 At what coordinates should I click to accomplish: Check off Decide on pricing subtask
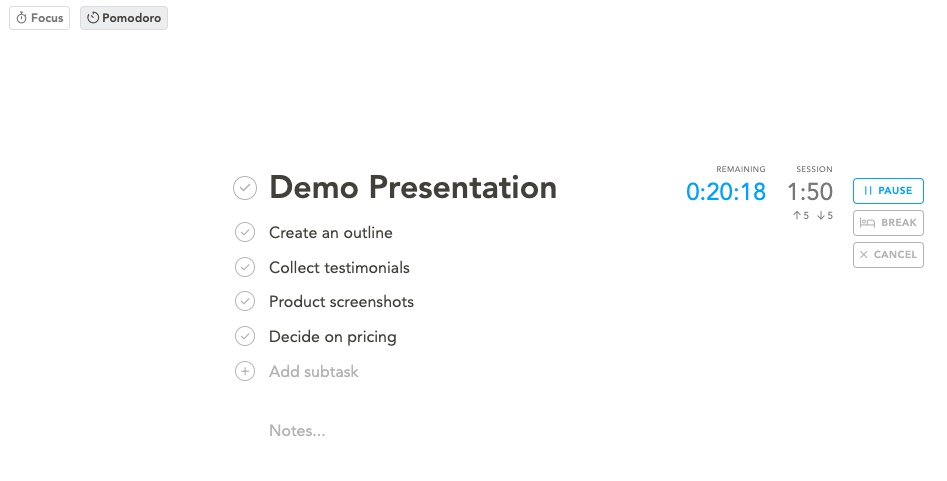coord(245,336)
